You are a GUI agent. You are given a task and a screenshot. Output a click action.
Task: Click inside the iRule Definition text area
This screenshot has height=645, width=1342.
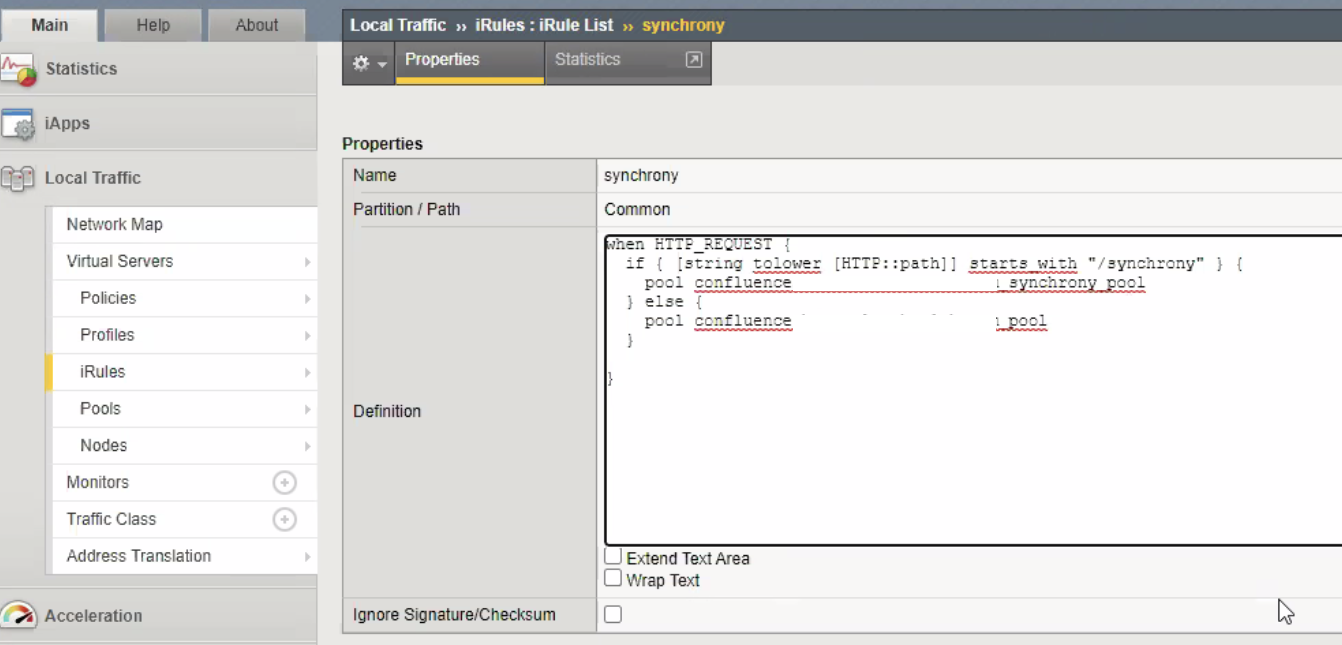point(973,390)
